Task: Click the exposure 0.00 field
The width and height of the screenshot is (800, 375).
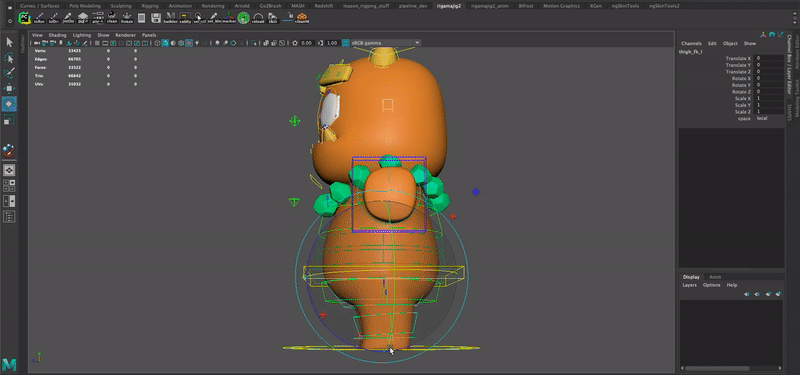Action: [306, 43]
